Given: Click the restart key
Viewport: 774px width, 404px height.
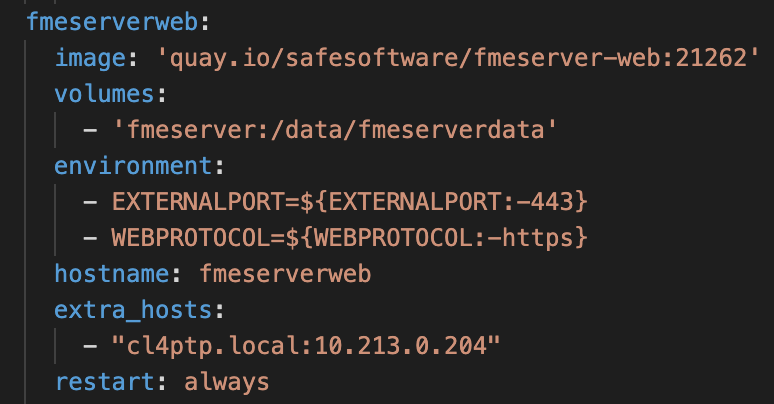Looking at the screenshot, I should pyautogui.click(x=105, y=382).
